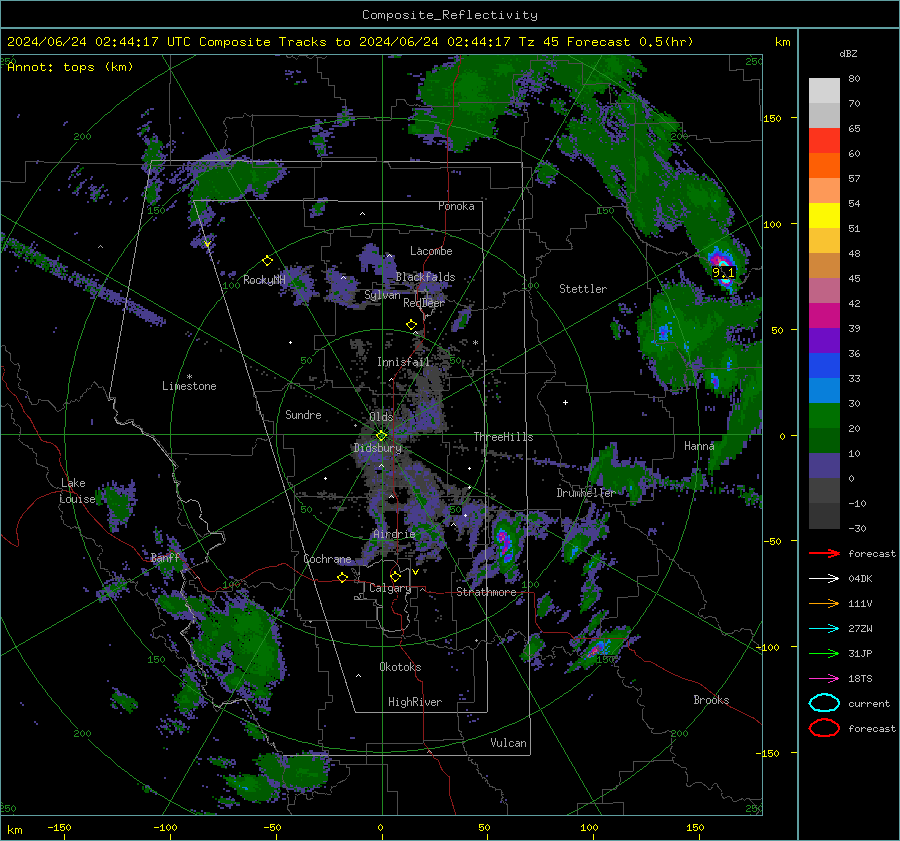Click the magenta 18TS arrow legend symbol
This screenshot has width=900, height=841.
click(824, 679)
